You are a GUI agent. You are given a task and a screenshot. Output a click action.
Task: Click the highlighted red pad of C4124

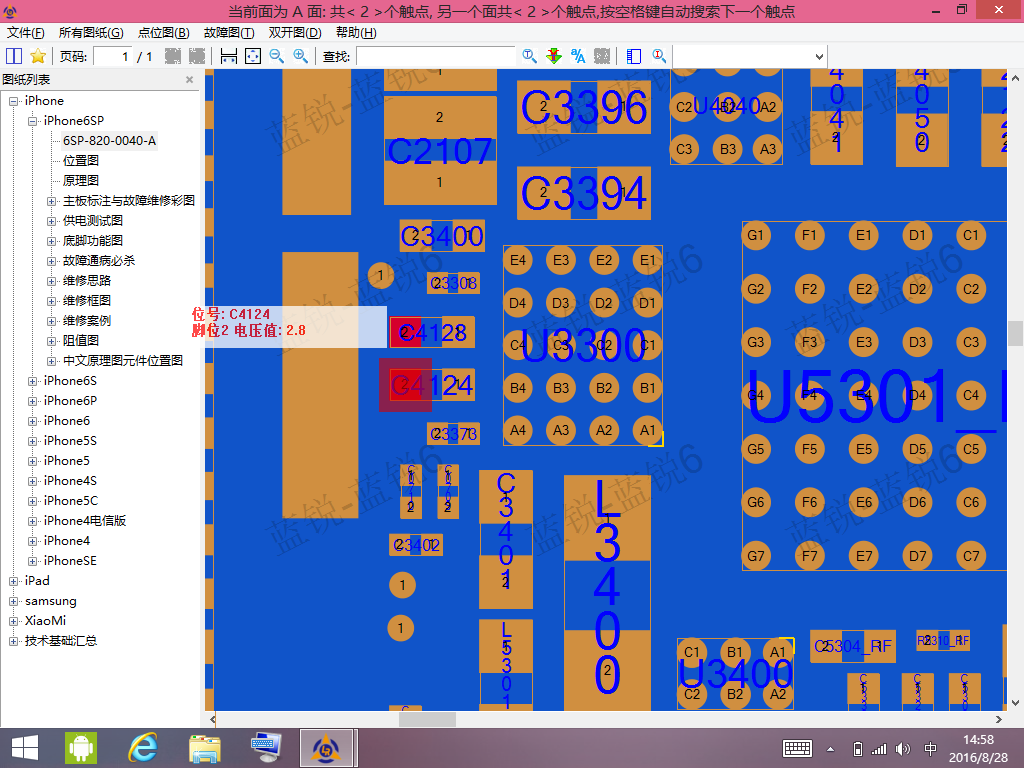[406, 385]
